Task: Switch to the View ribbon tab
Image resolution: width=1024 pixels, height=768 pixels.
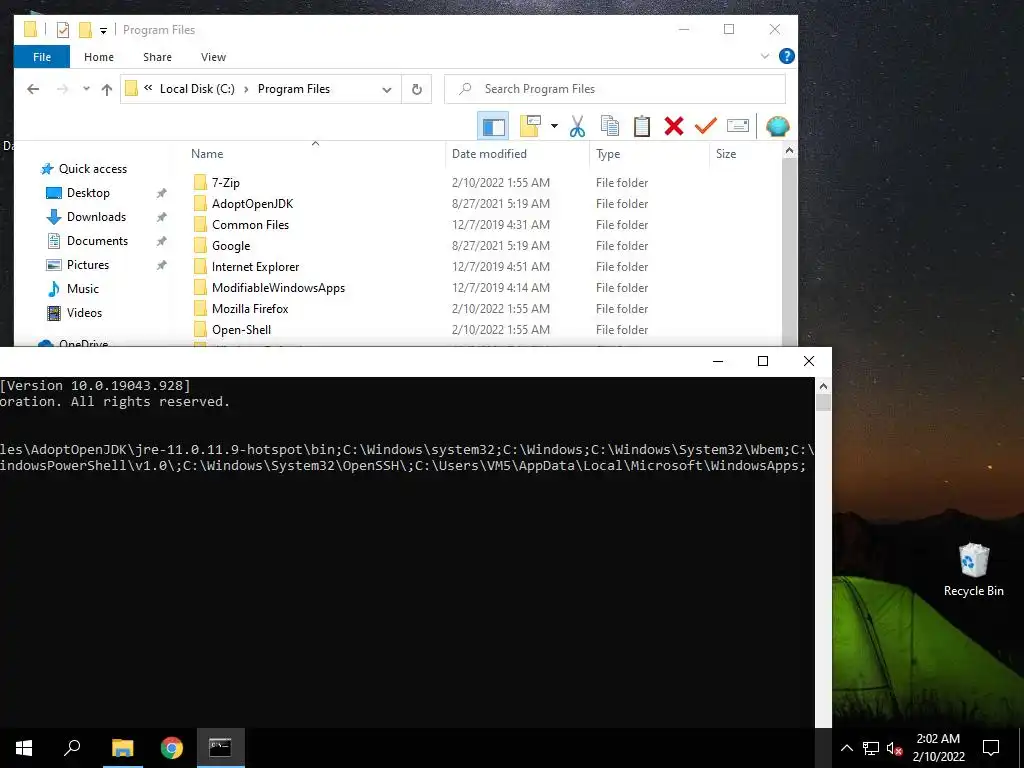Action: click(x=213, y=57)
